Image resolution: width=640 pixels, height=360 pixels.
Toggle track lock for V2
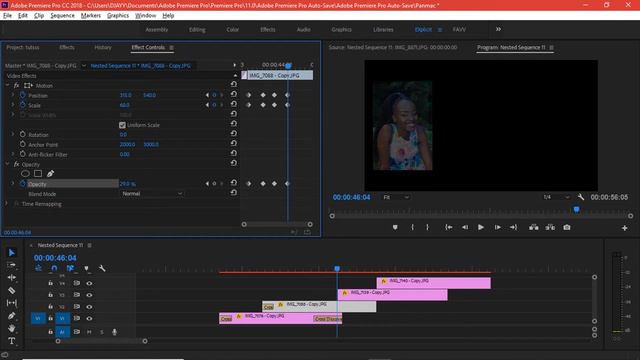click(x=50, y=307)
